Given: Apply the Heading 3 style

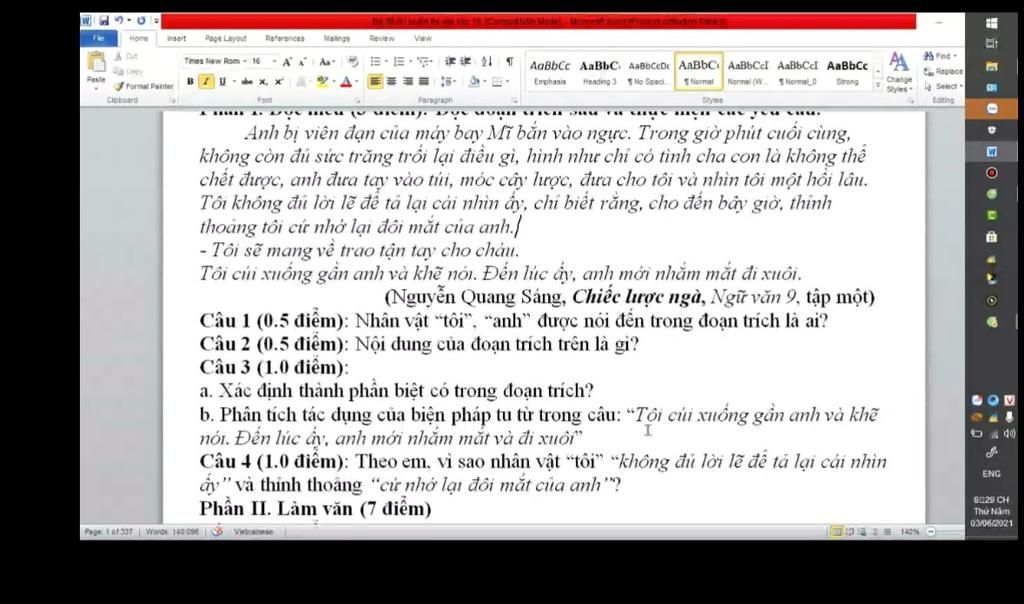Looking at the screenshot, I should (x=600, y=72).
